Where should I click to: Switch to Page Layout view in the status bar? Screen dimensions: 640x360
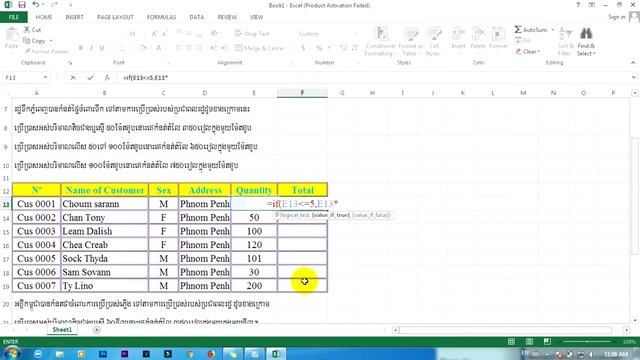point(529,342)
